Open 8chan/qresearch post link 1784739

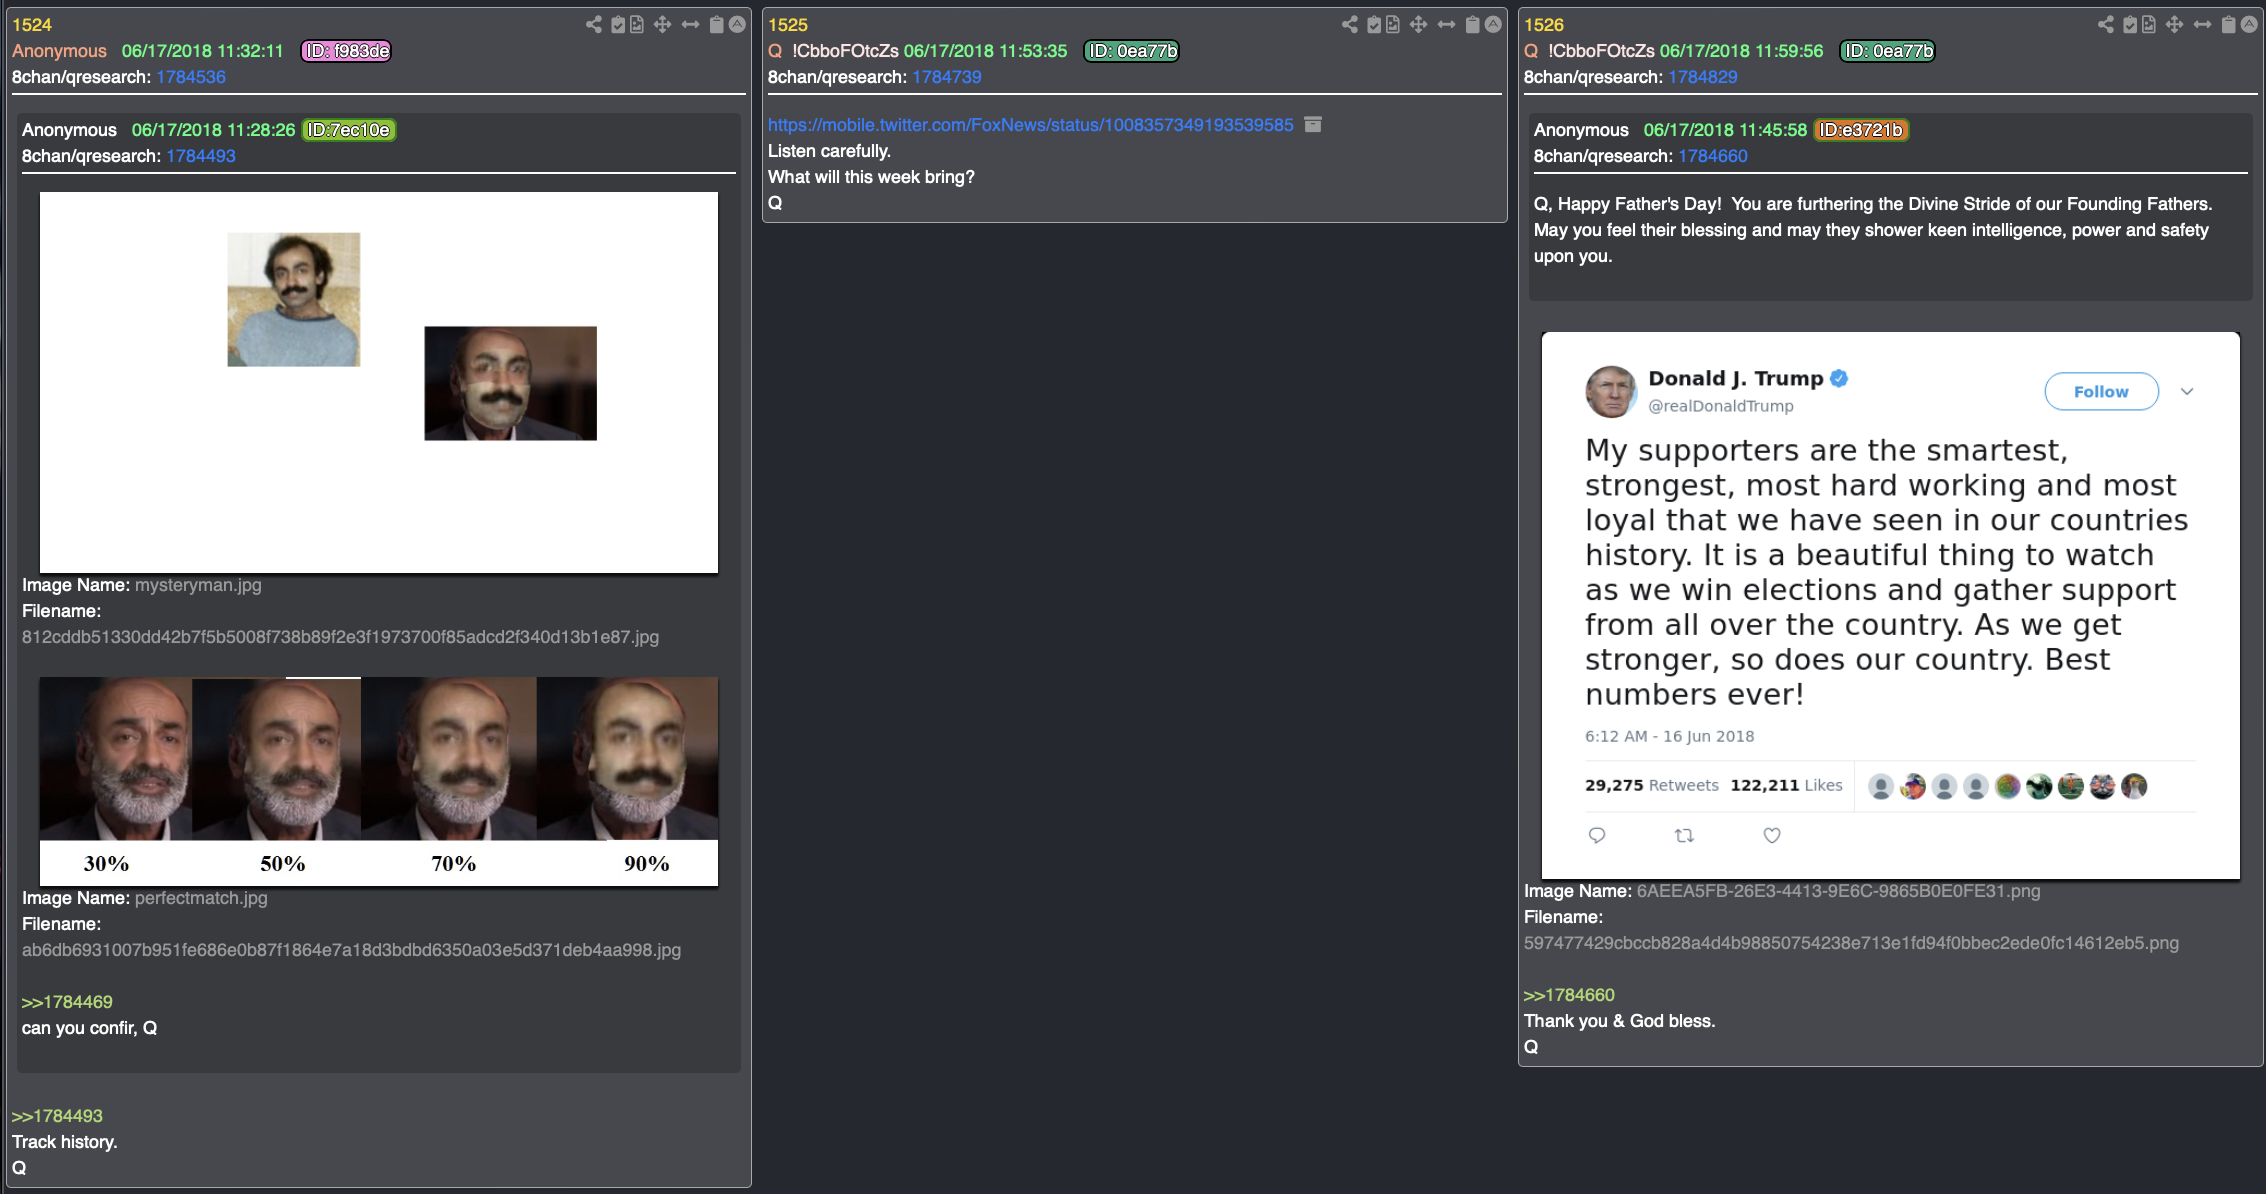[x=947, y=77]
